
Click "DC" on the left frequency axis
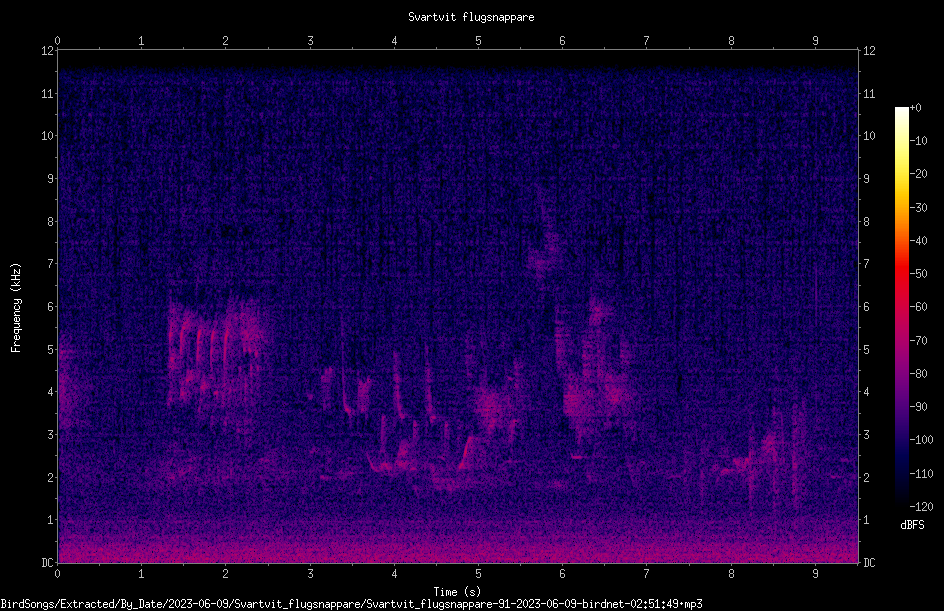point(47,563)
